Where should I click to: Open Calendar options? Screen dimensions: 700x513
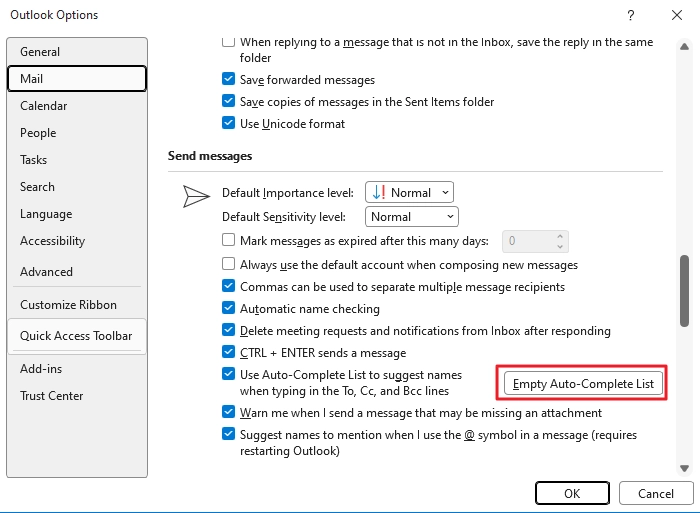point(77,106)
